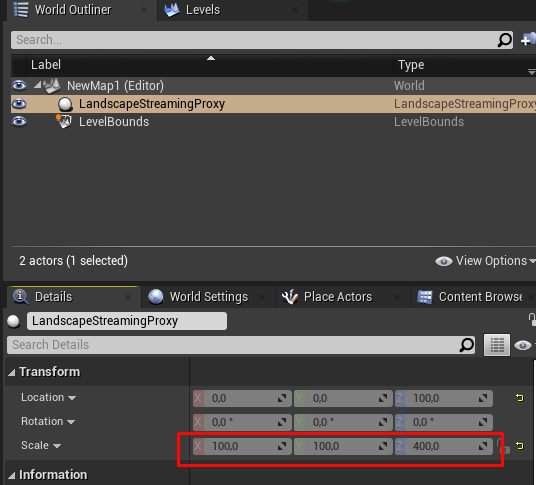Collapse the NewMap1 (Editor) tree node

click(37, 85)
